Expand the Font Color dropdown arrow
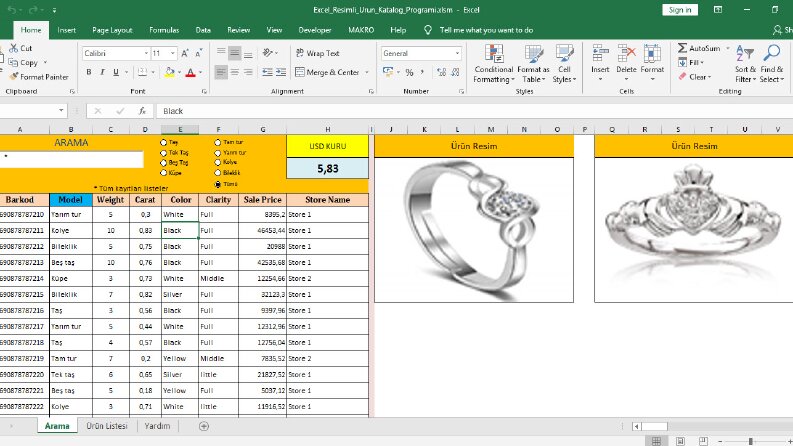Screen dimensions: 793x446 [x=200, y=72]
